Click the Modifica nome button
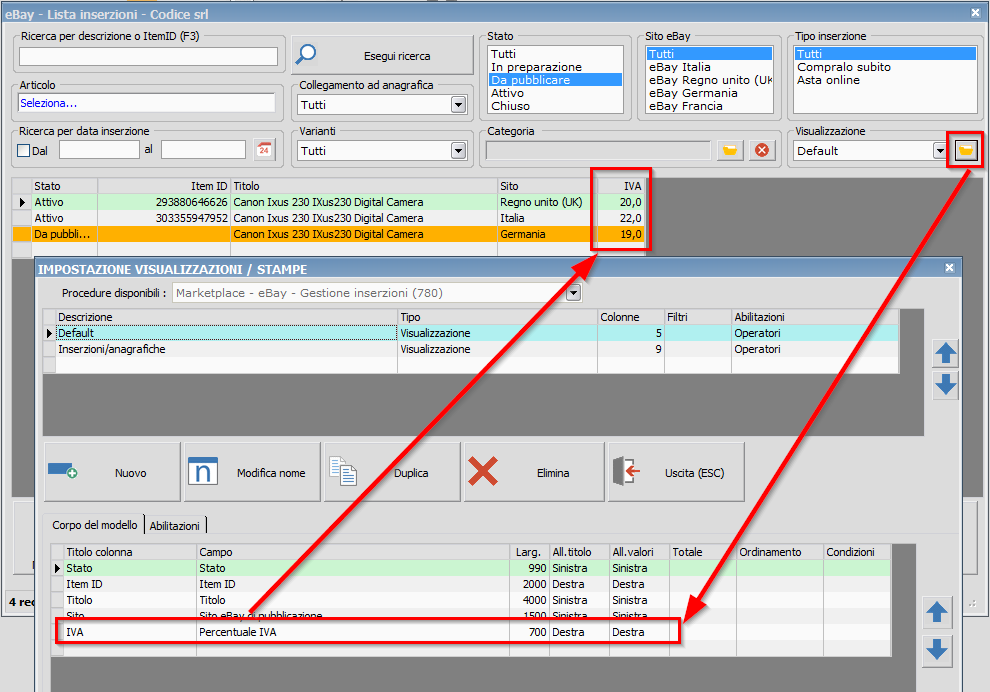The image size is (990, 692). 253,472
